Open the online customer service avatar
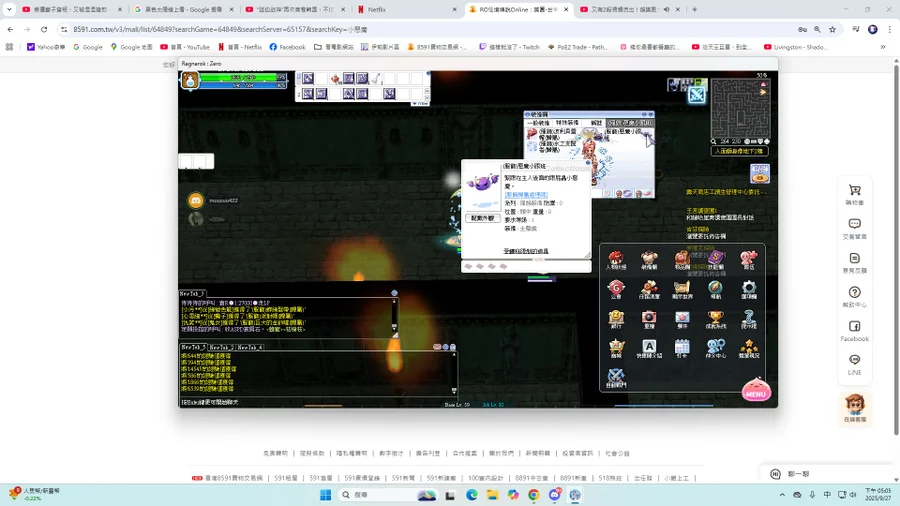Viewport: 900px width, 506px height. pyautogui.click(x=854, y=406)
